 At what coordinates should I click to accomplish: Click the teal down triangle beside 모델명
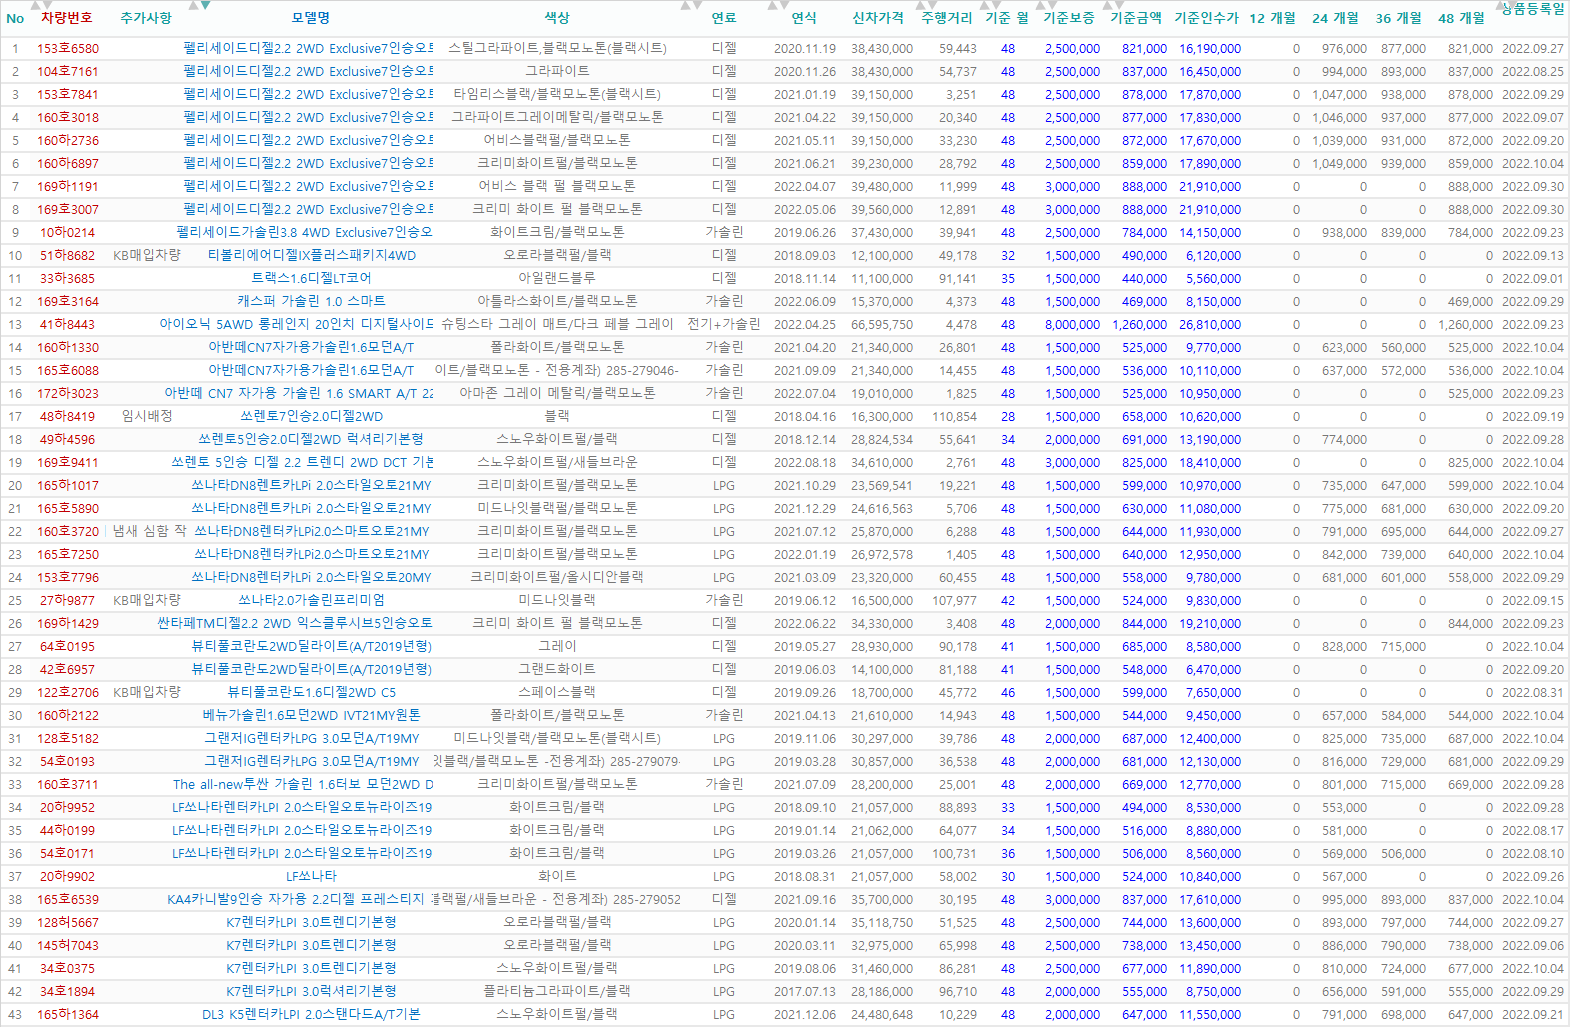[x=205, y=4]
